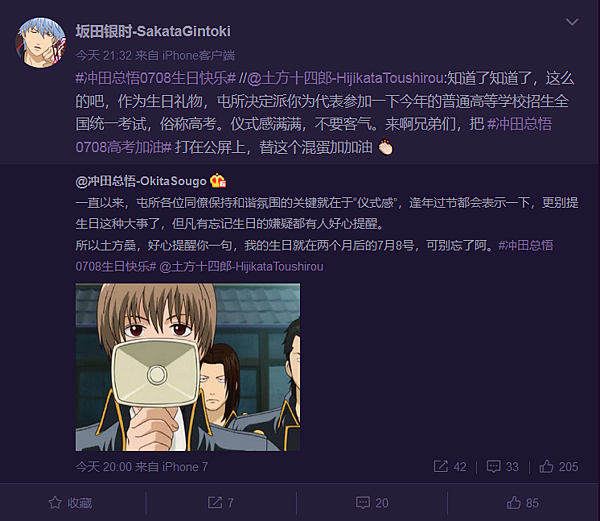Open the @冲田总悟-OkitaSougo original author link
The height and width of the screenshot is (521, 600).
[x=141, y=181]
